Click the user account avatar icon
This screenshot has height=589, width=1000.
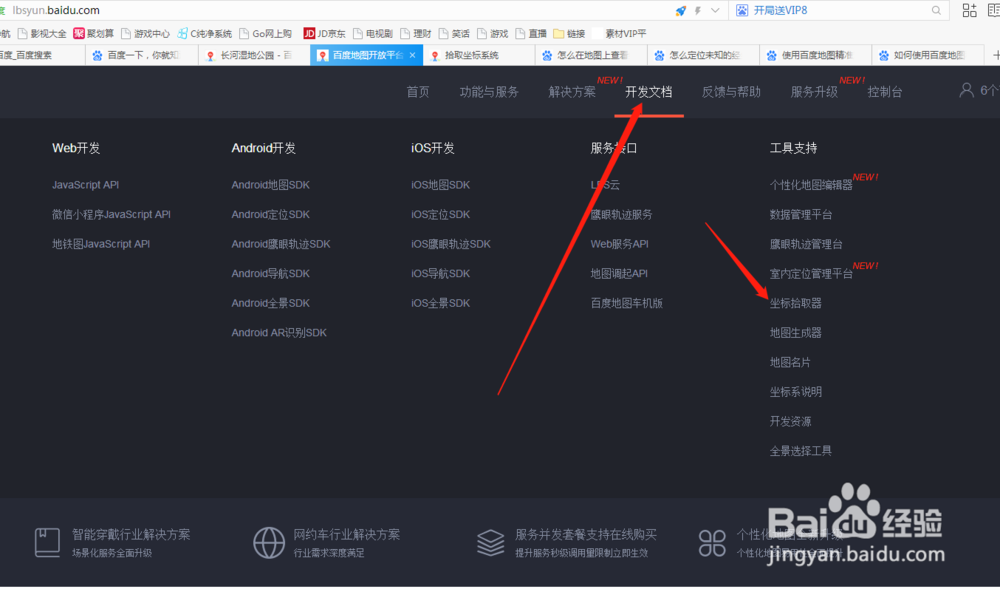click(x=966, y=90)
